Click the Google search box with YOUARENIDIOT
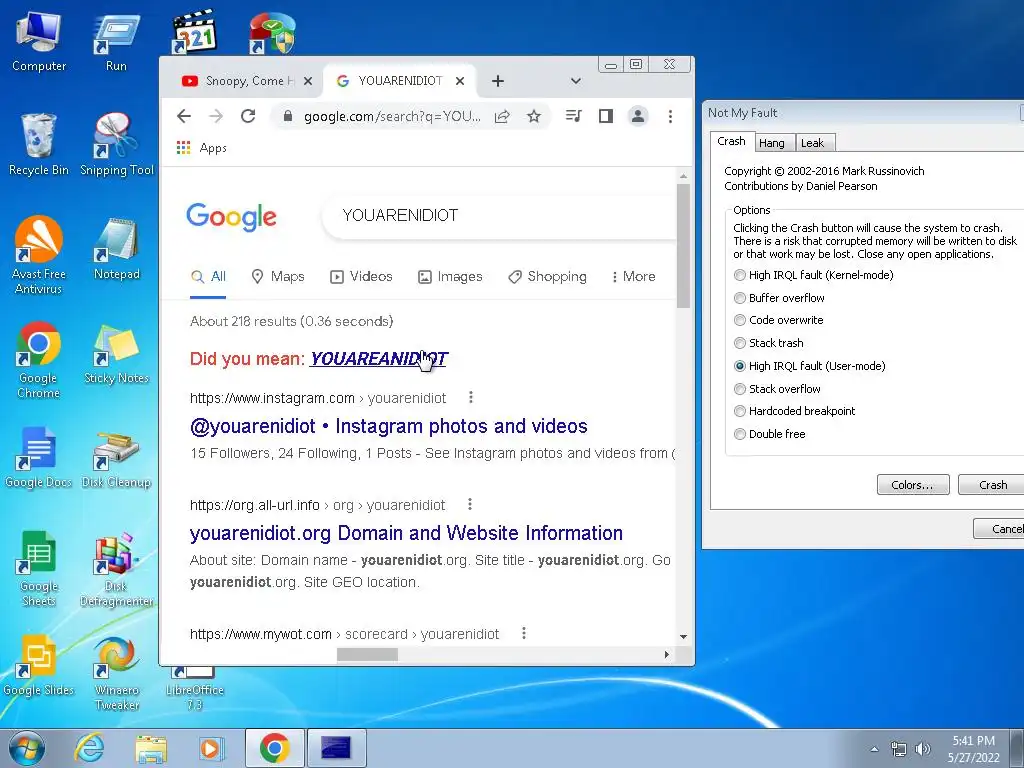The image size is (1024, 768). (500, 216)
